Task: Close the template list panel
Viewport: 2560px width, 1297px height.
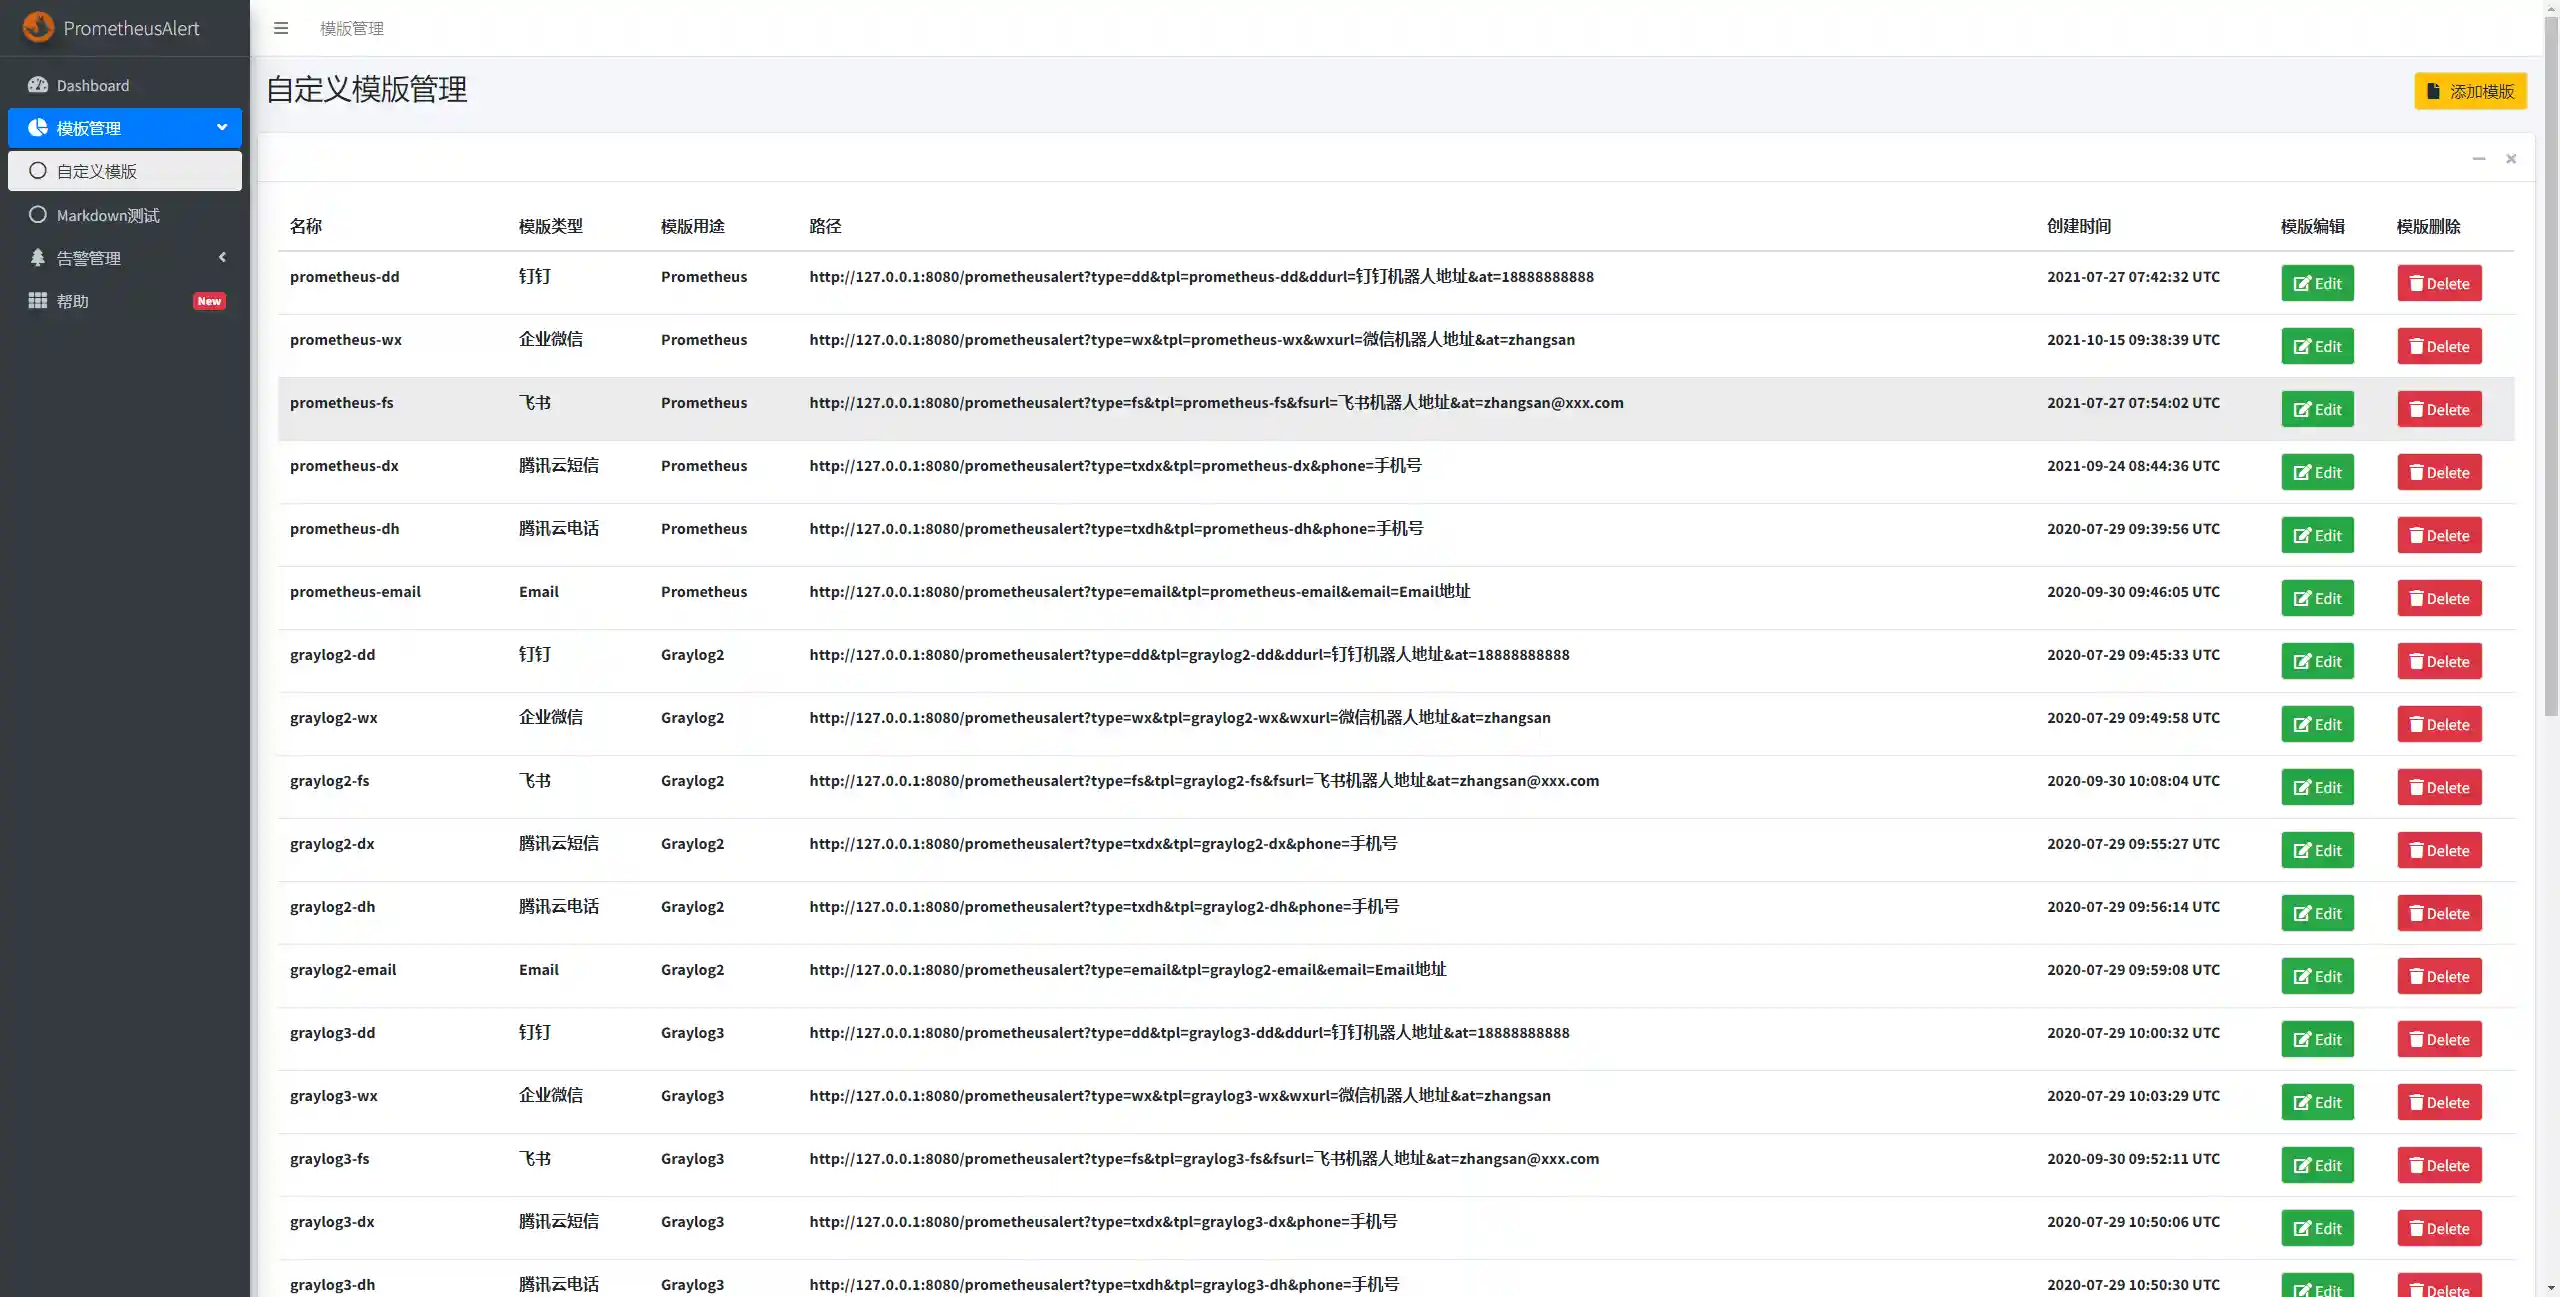Action: 2510,158
